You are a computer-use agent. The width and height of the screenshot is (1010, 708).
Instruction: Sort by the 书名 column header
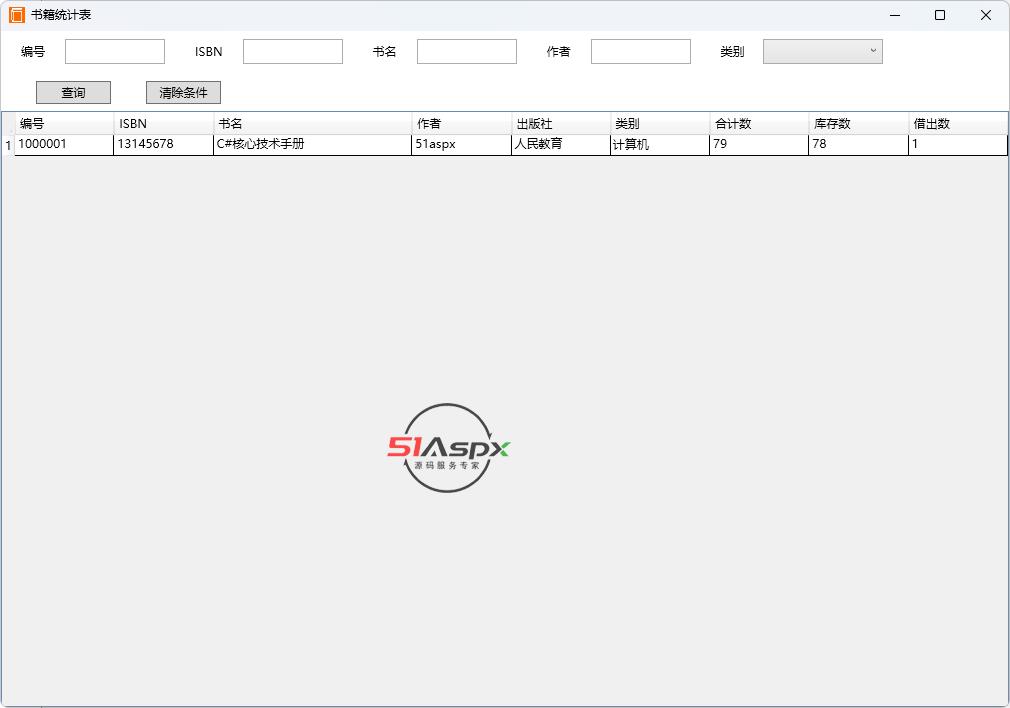pos(312,124)
